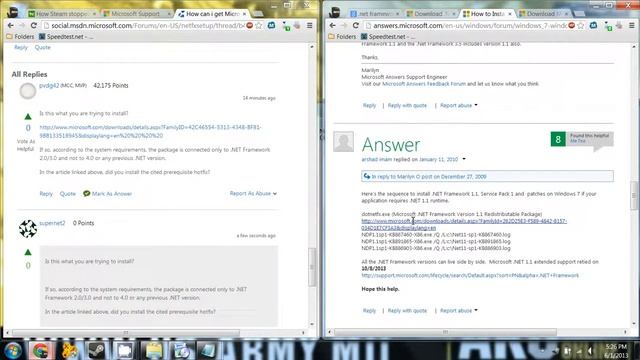Screen dimensions: 640x360
Task: Click the blue extension icon in left window toolbar
Action: pyautogui.click(x=272, y=25)
